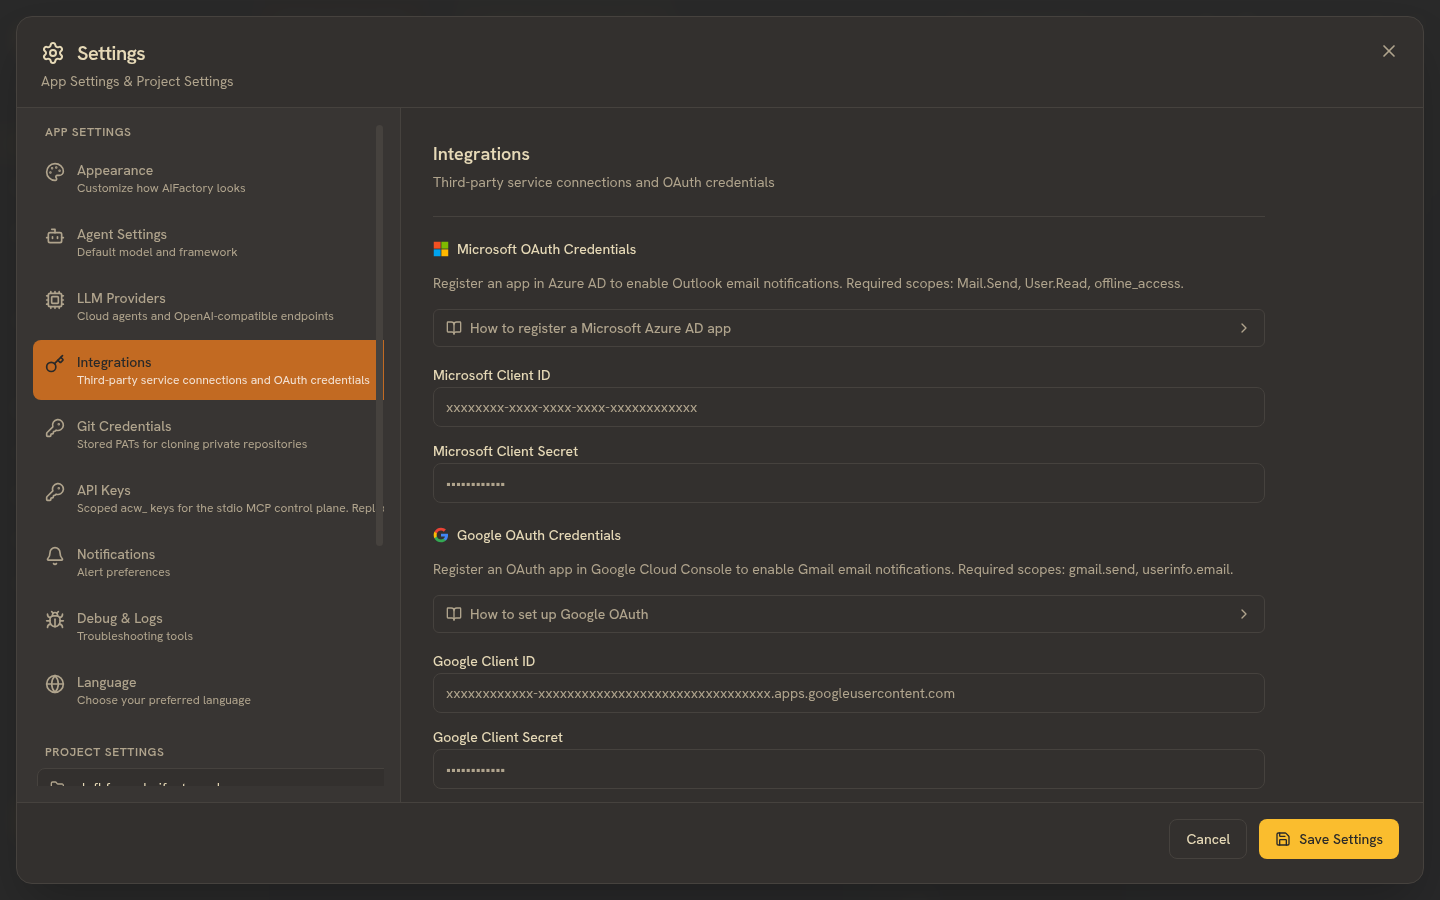
Task: Click chevron on the Google OAuth guide row
Action: point(1244,614)
